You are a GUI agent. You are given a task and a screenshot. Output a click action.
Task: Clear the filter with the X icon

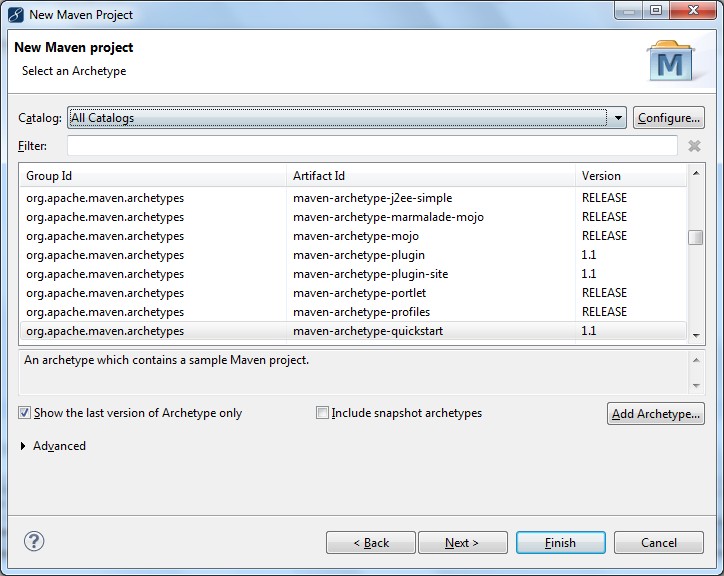coord(694,146)
